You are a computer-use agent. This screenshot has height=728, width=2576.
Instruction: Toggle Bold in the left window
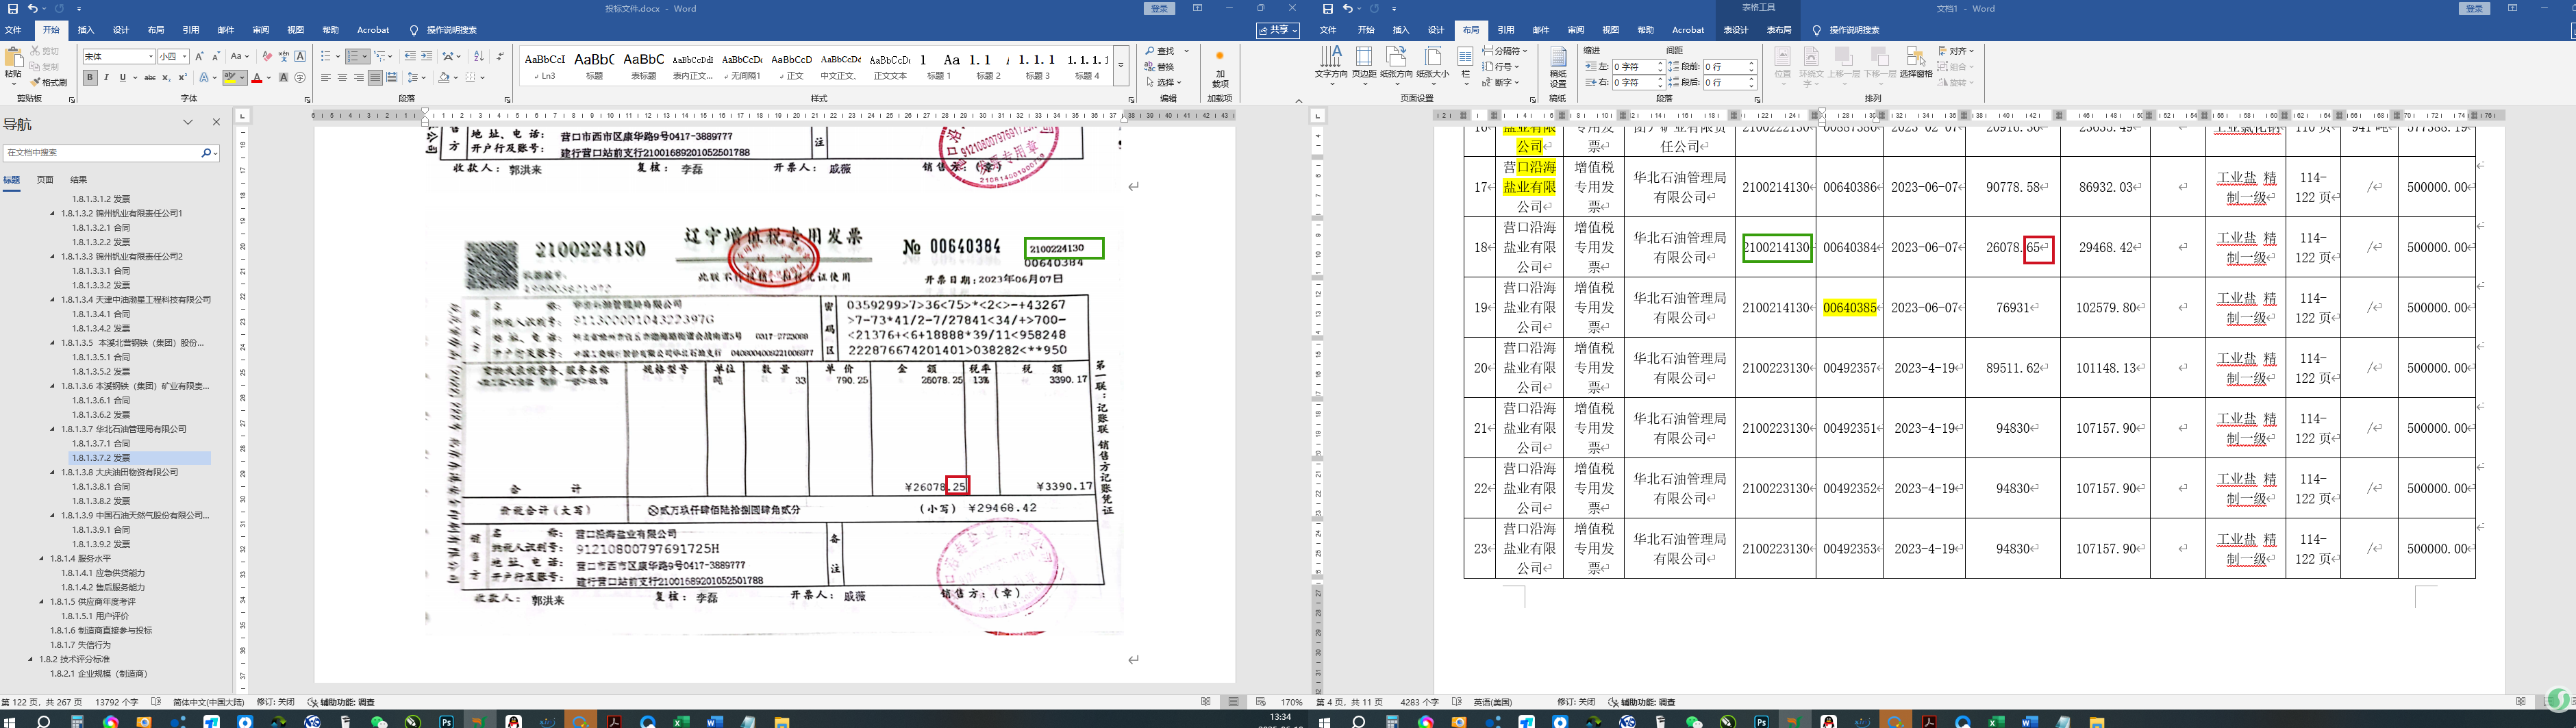90,78
